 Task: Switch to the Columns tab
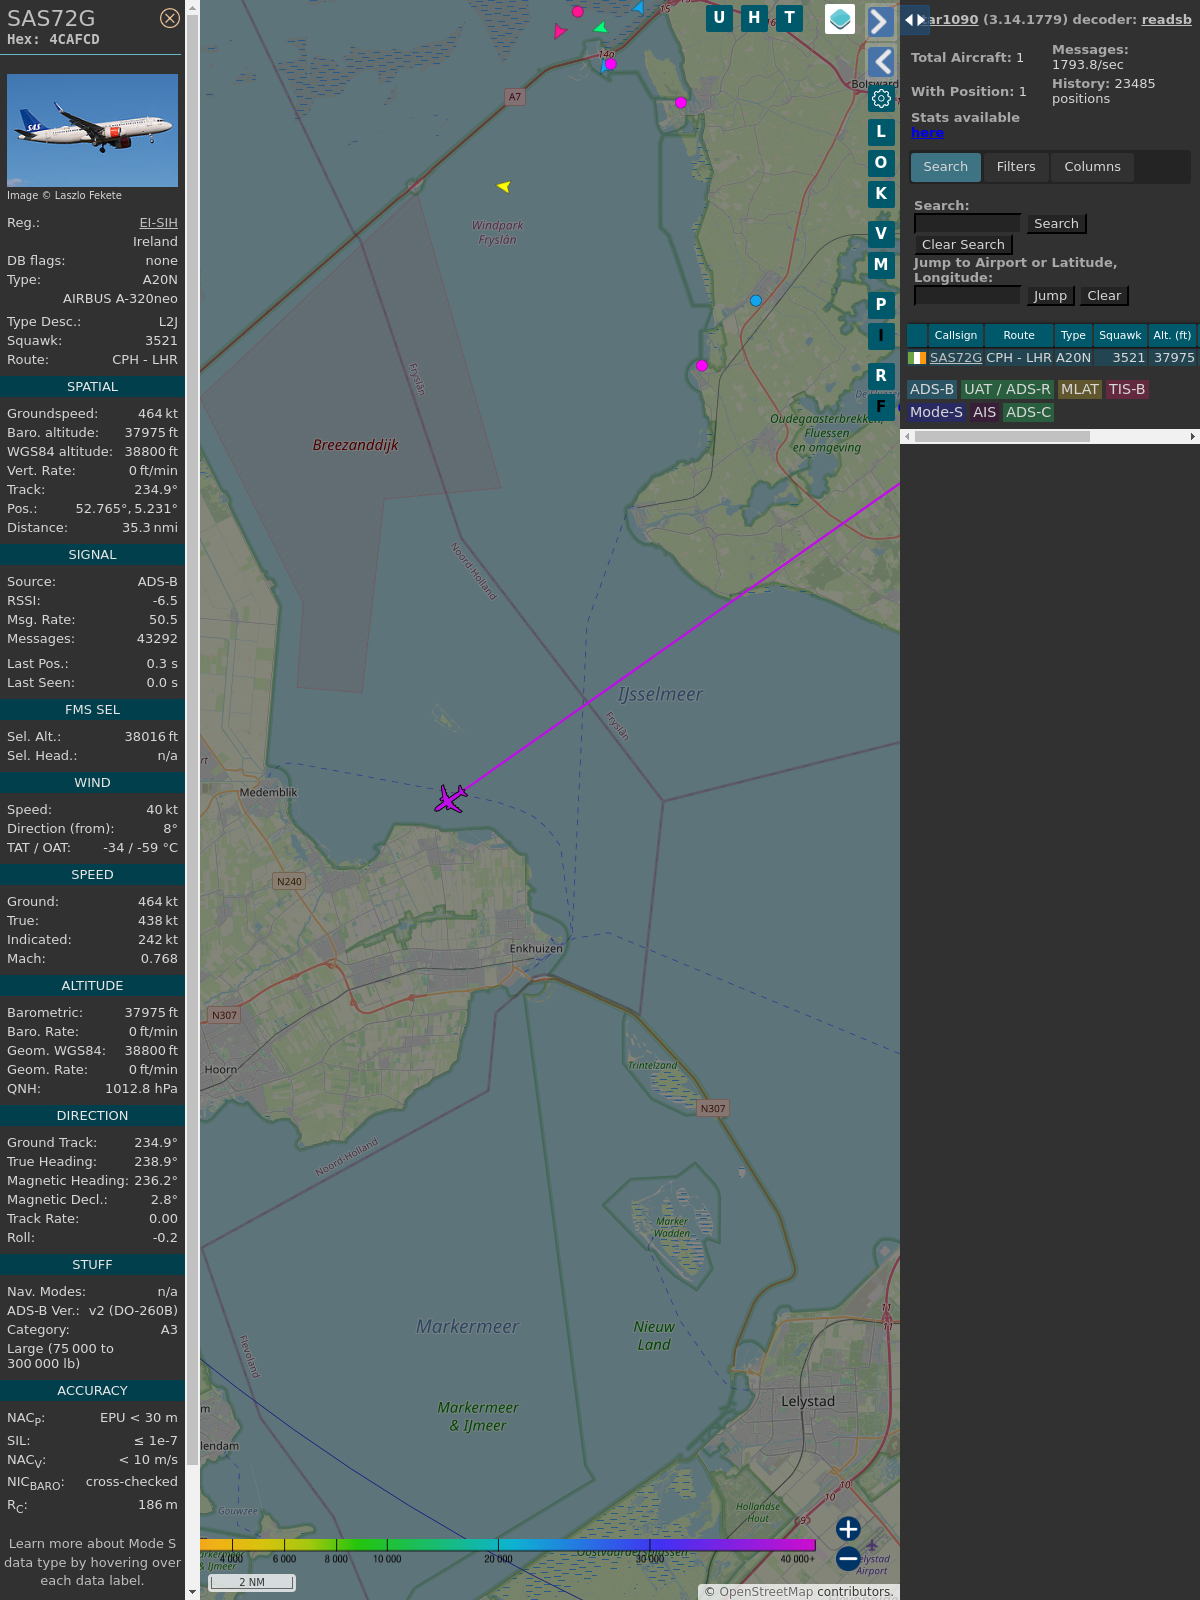pyautogui.click(x=1092, y=167)
